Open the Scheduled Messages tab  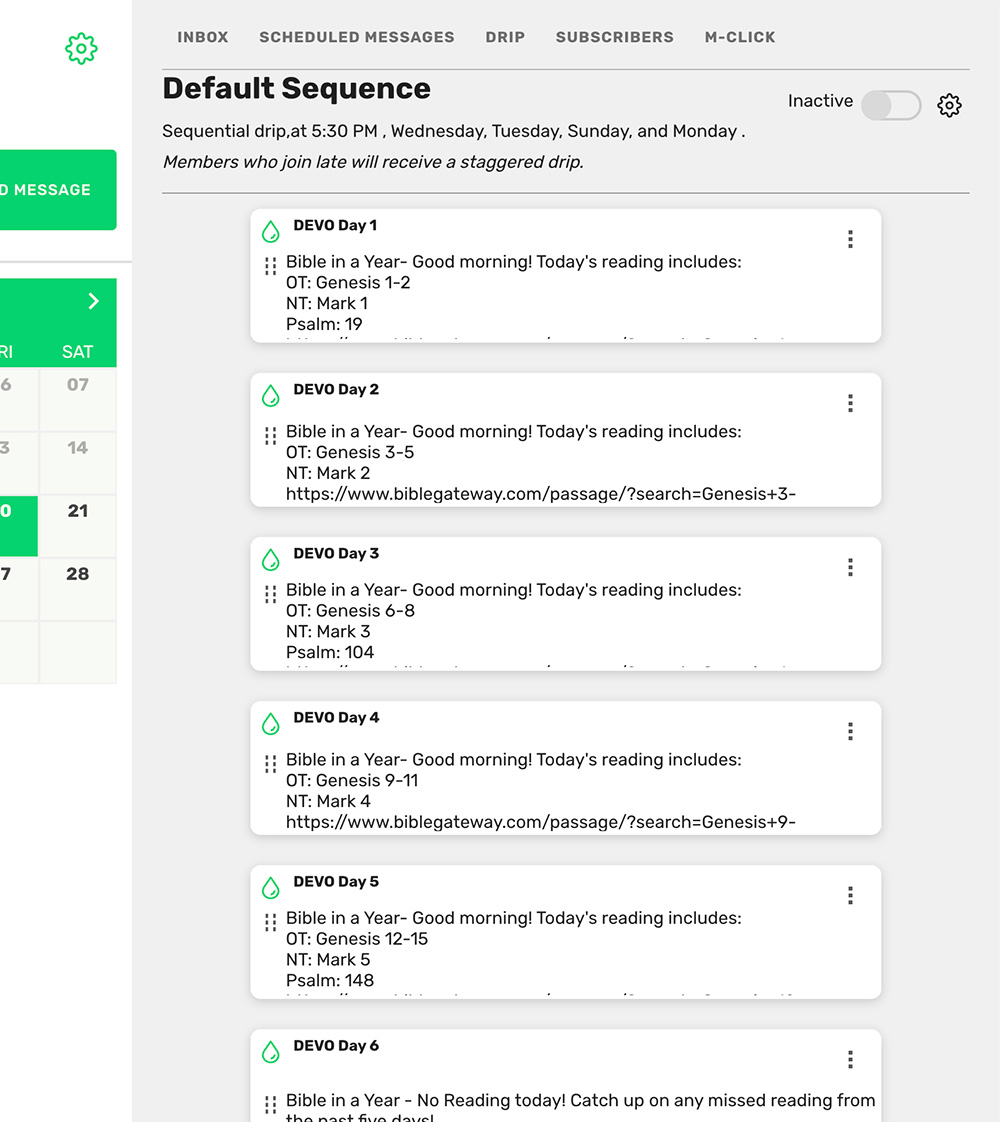click(x=357, y=37)
